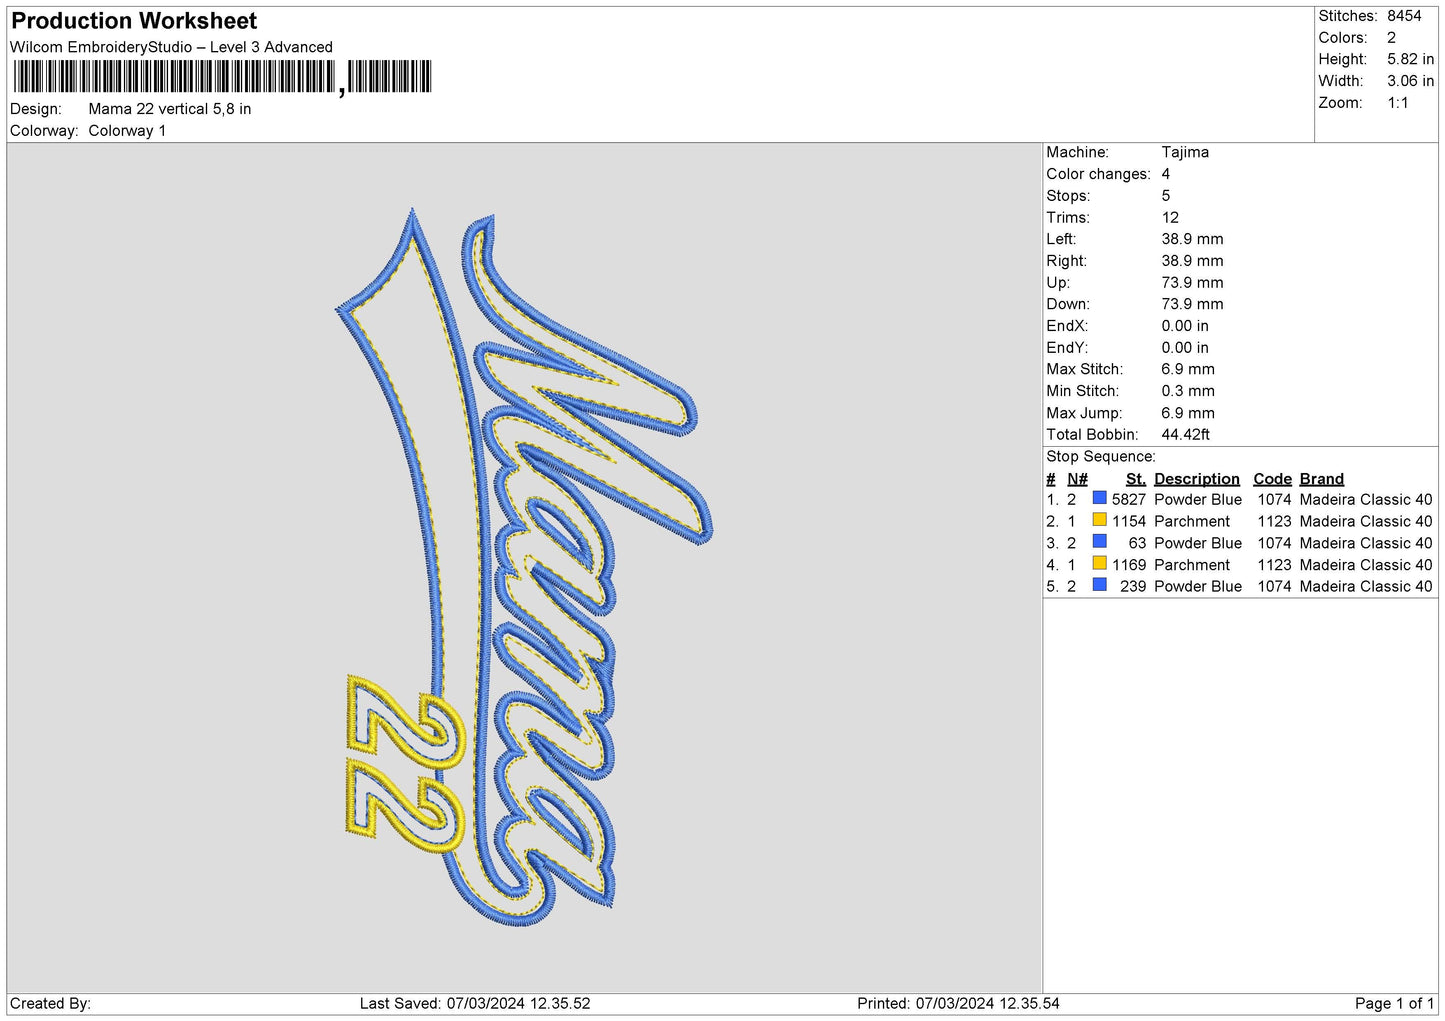Screen dimensions: 1445x1021
Task: Click the Trims value 12
Action: pyautogui.click(x=1170, y=218)
